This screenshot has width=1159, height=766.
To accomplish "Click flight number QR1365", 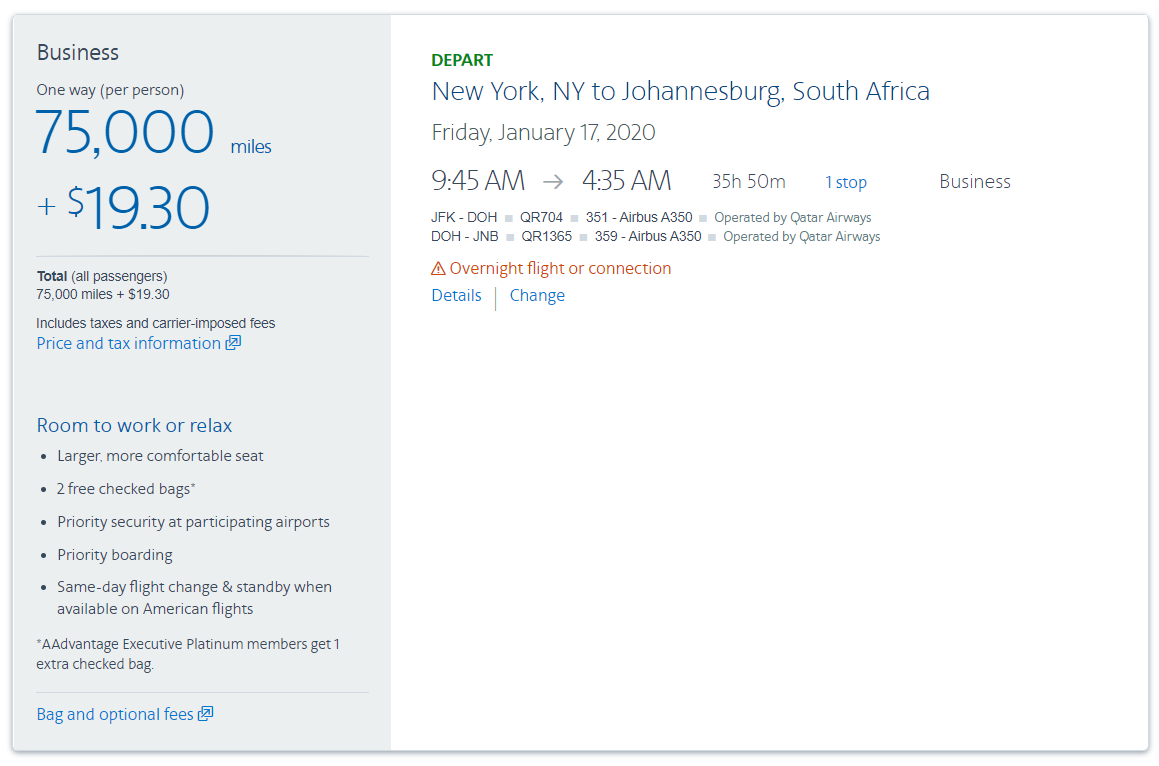I will (546, 237).
